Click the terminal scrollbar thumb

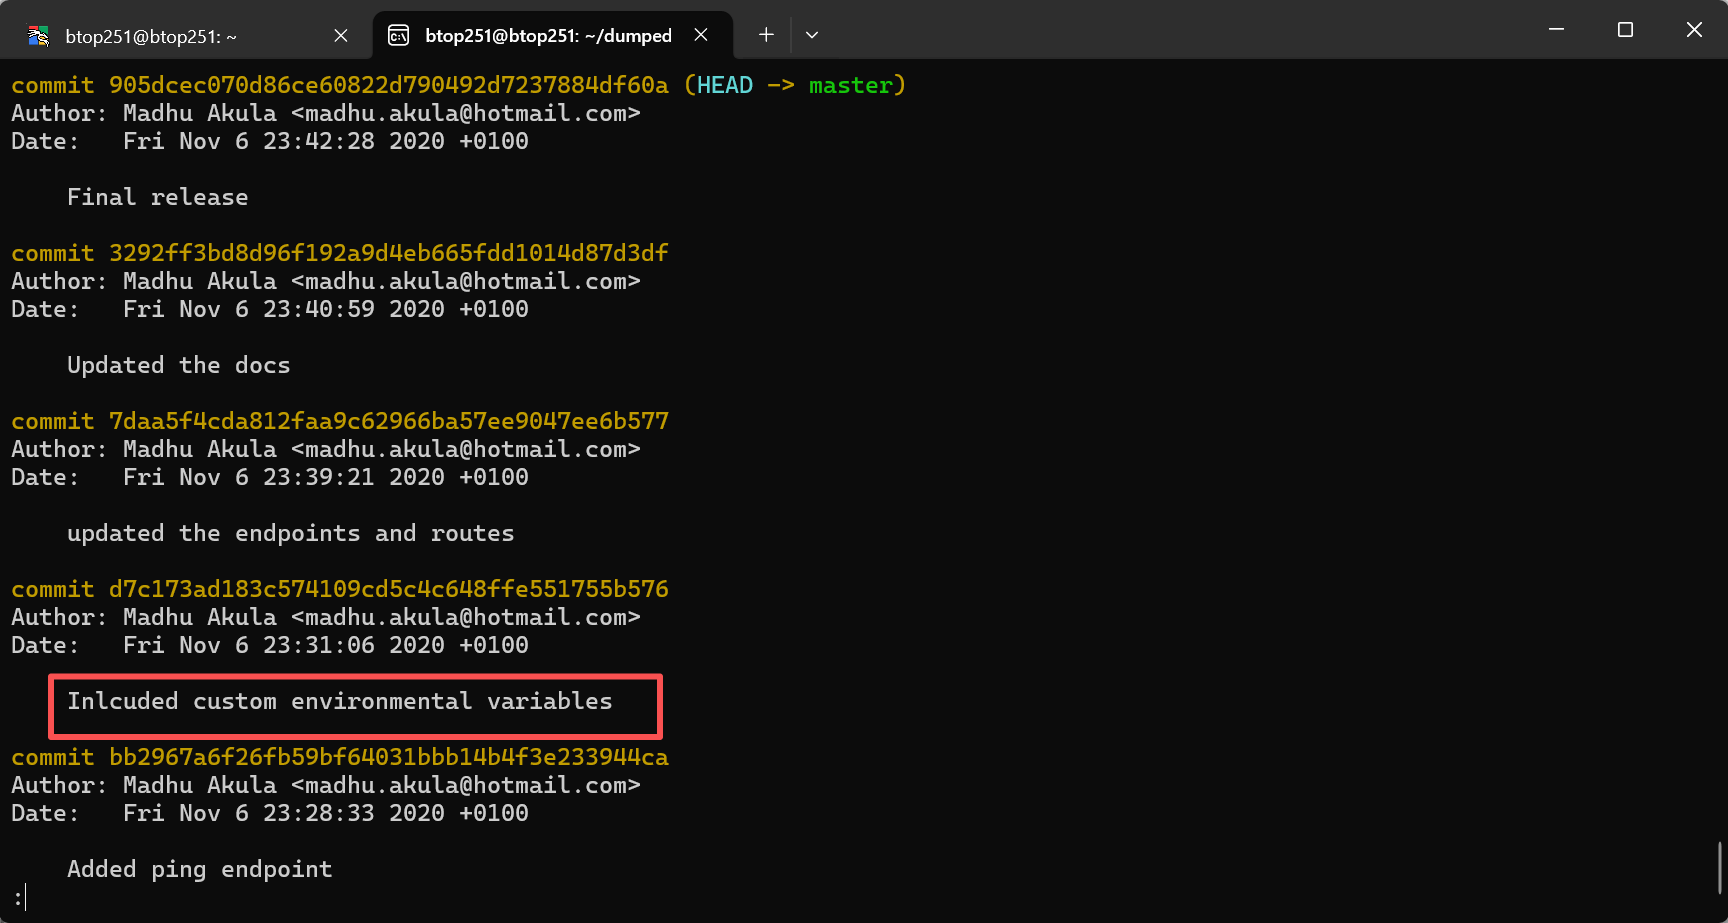[1720, 867]
